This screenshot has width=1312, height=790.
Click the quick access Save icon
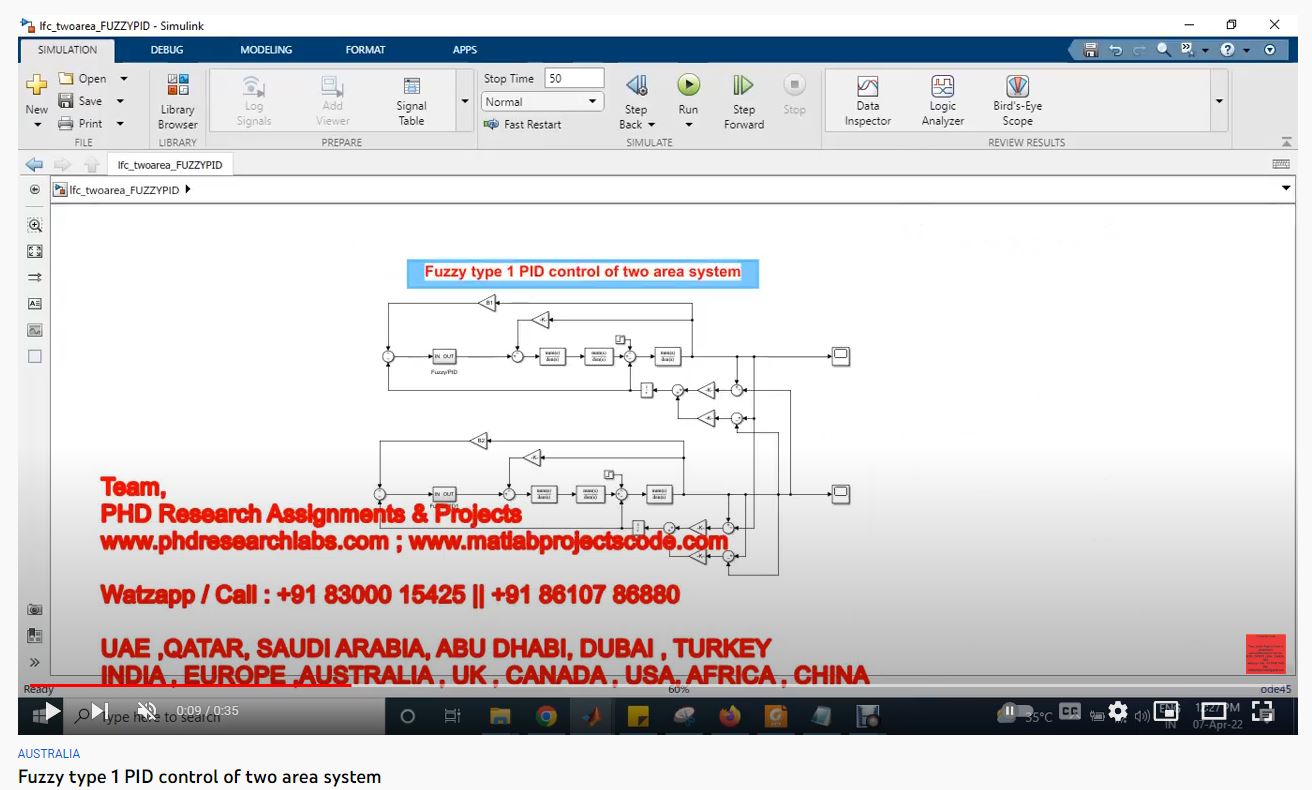pos(1091,50)
